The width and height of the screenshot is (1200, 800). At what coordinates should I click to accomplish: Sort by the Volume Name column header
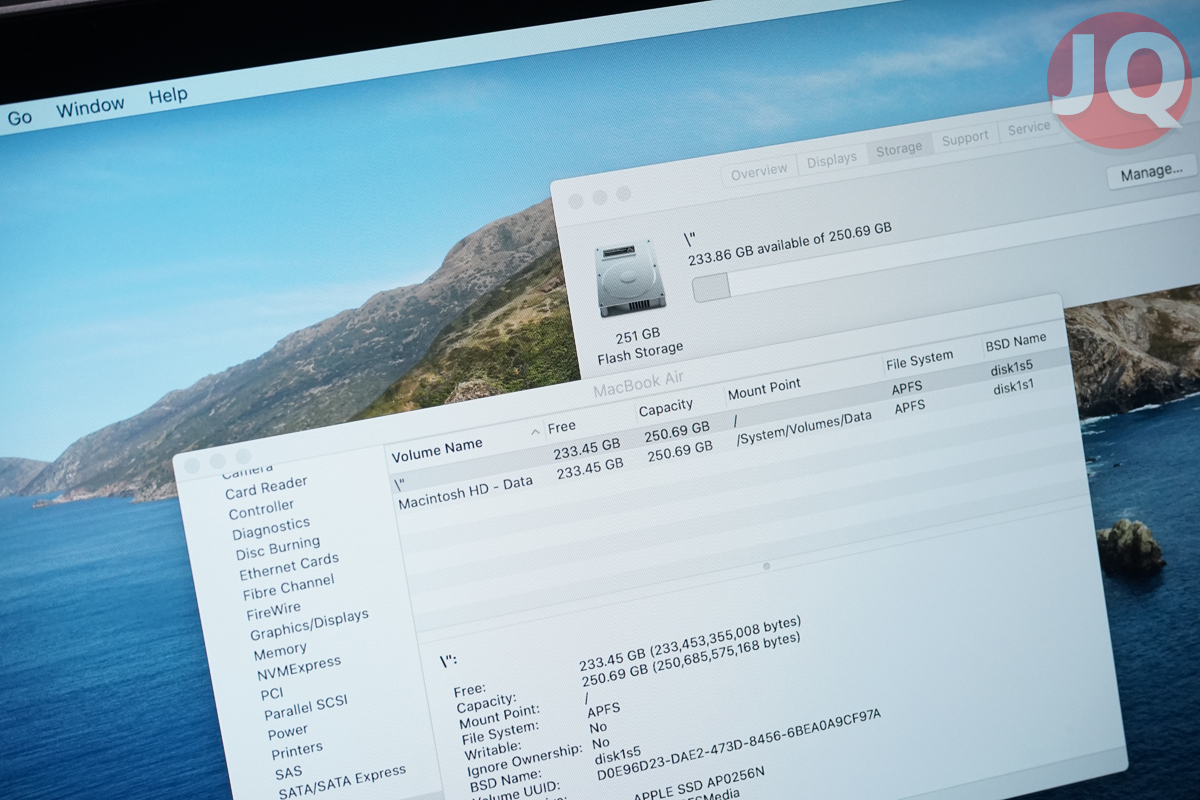(x=437, y=450)
